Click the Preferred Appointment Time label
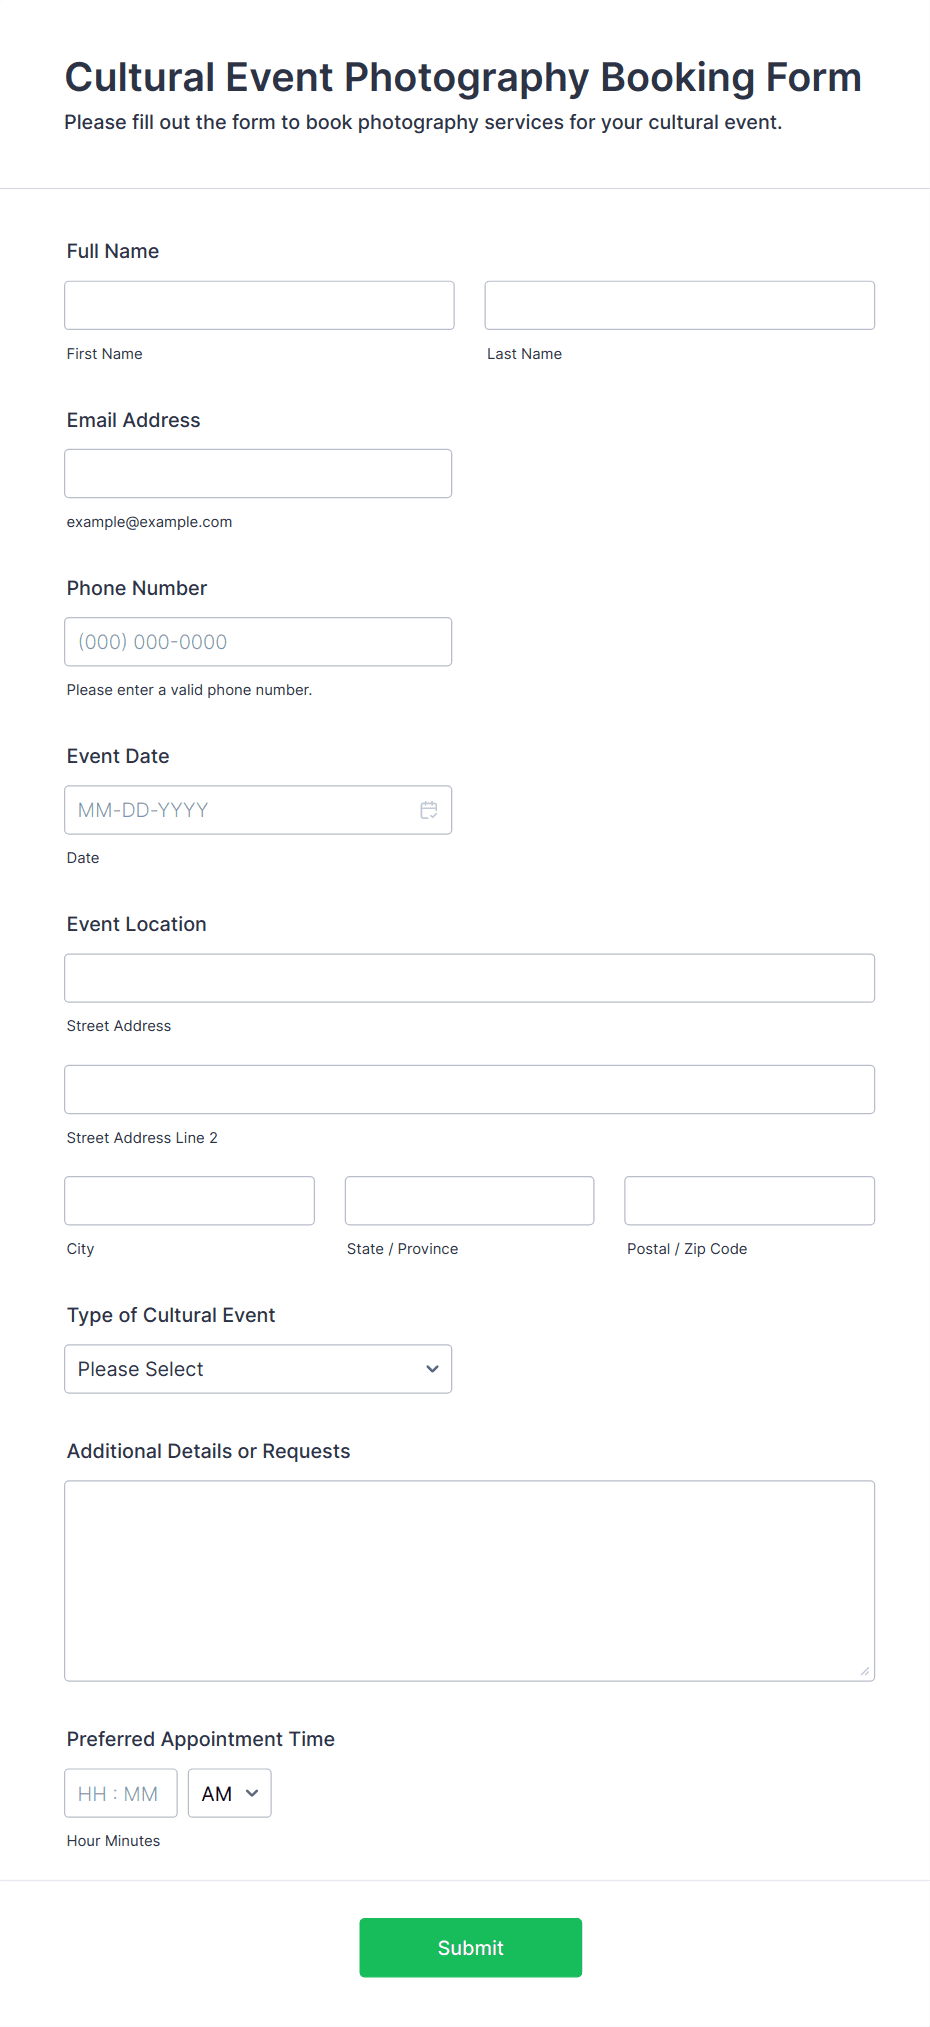Screen dimensions: 930x2027 [x=200, y=1739]
